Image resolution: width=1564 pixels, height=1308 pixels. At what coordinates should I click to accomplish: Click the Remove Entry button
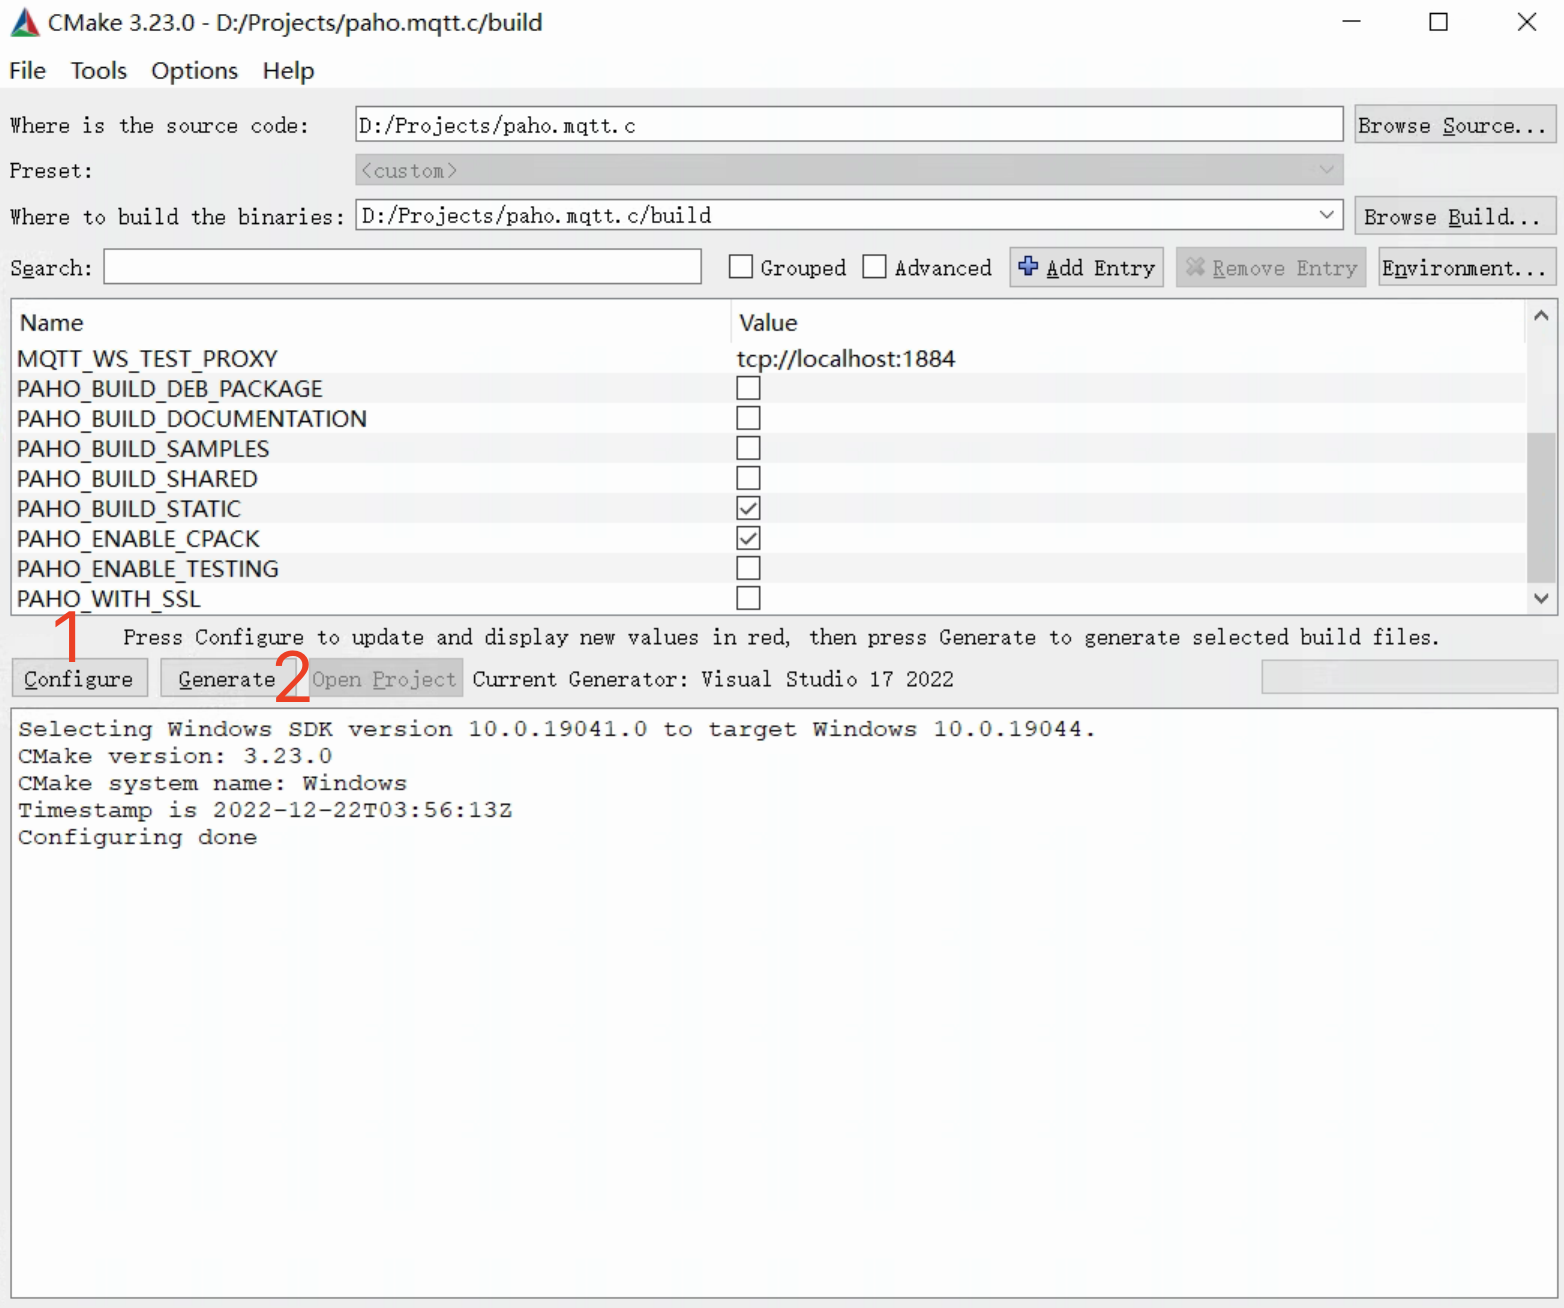[1271, 268]
